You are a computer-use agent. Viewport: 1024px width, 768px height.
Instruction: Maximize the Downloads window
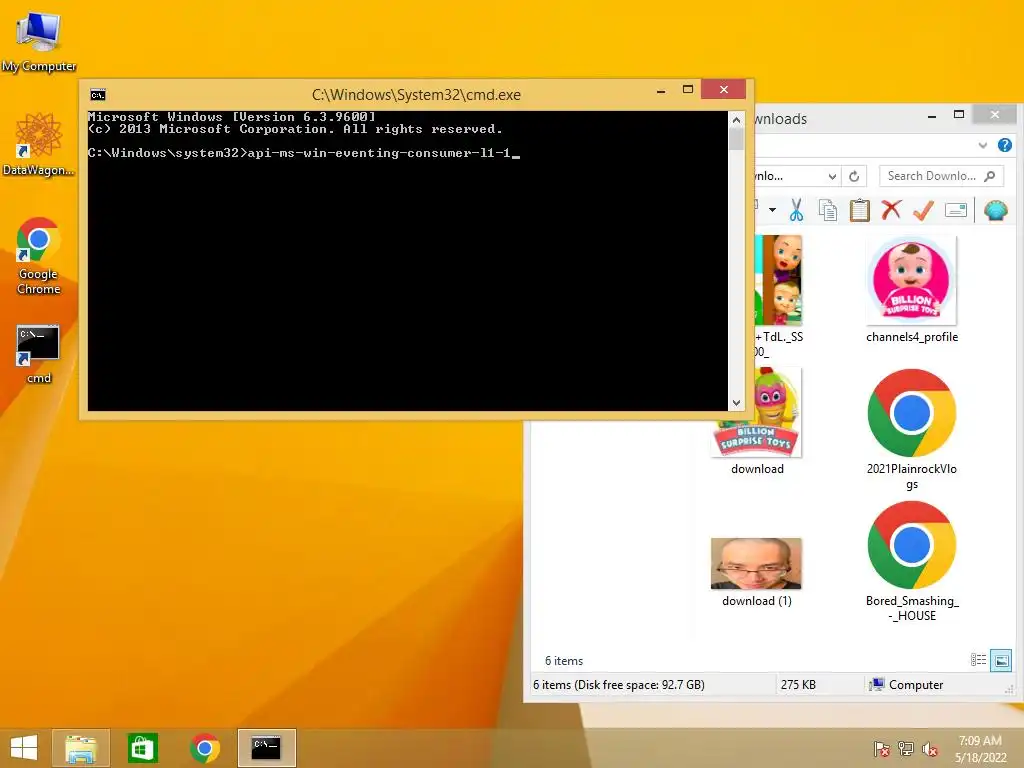(959, 115)
